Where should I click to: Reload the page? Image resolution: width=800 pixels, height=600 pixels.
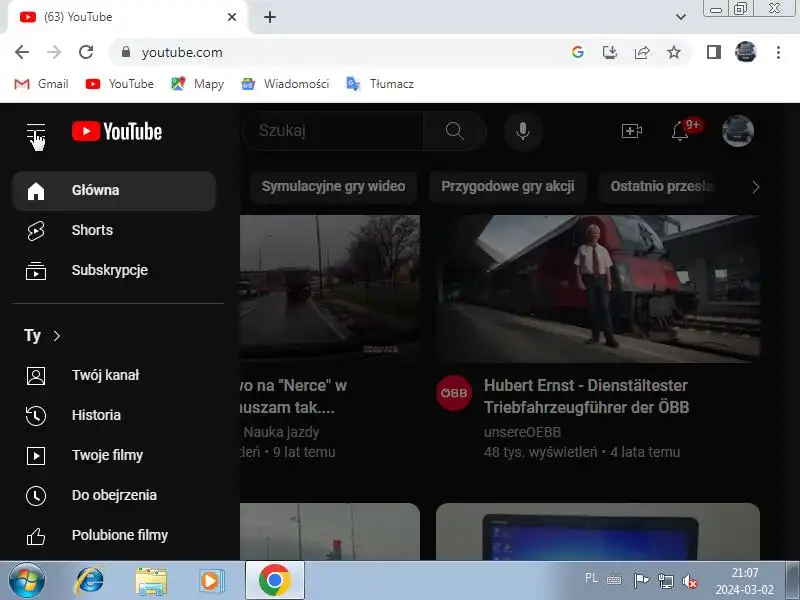(86, 52)
